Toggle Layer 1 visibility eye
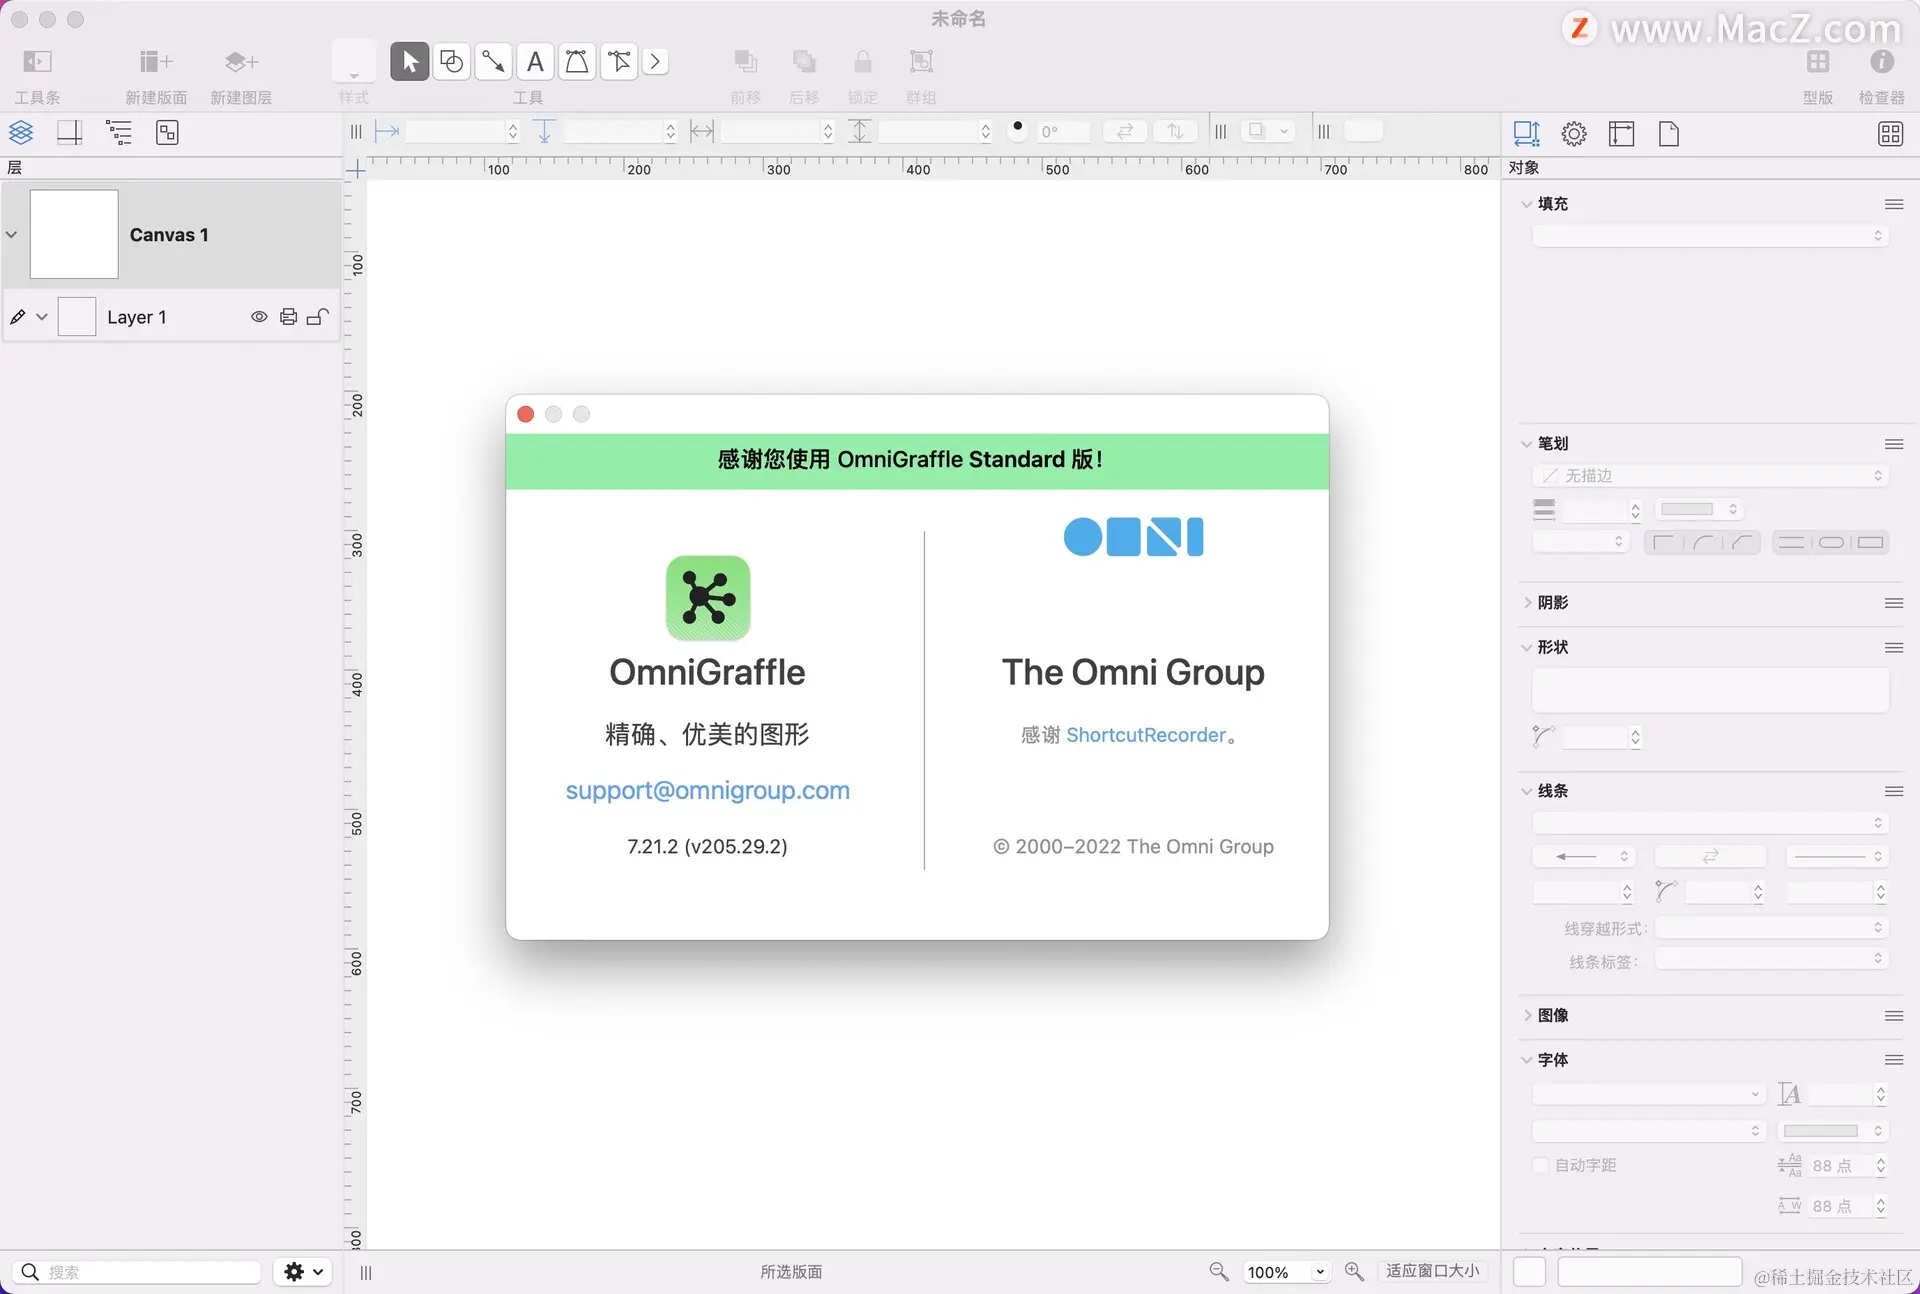1920x1294 pixels. 259,317
